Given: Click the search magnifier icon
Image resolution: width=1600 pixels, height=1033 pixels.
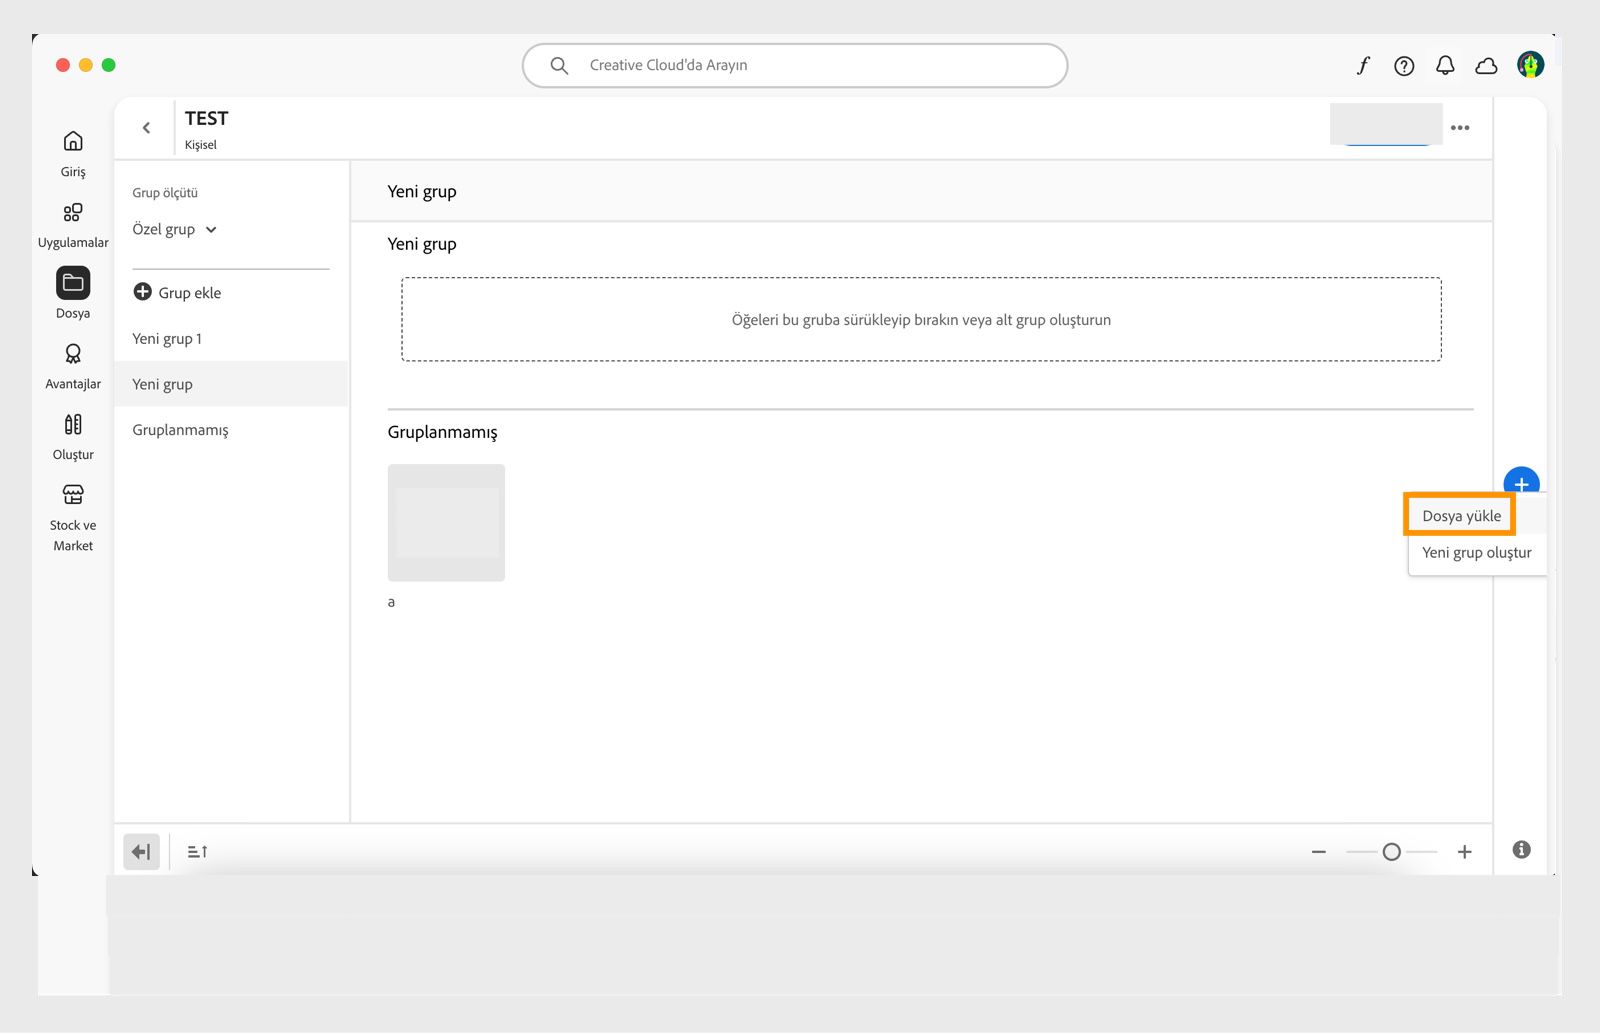Looking at the screenshot, I should (559, 66).
